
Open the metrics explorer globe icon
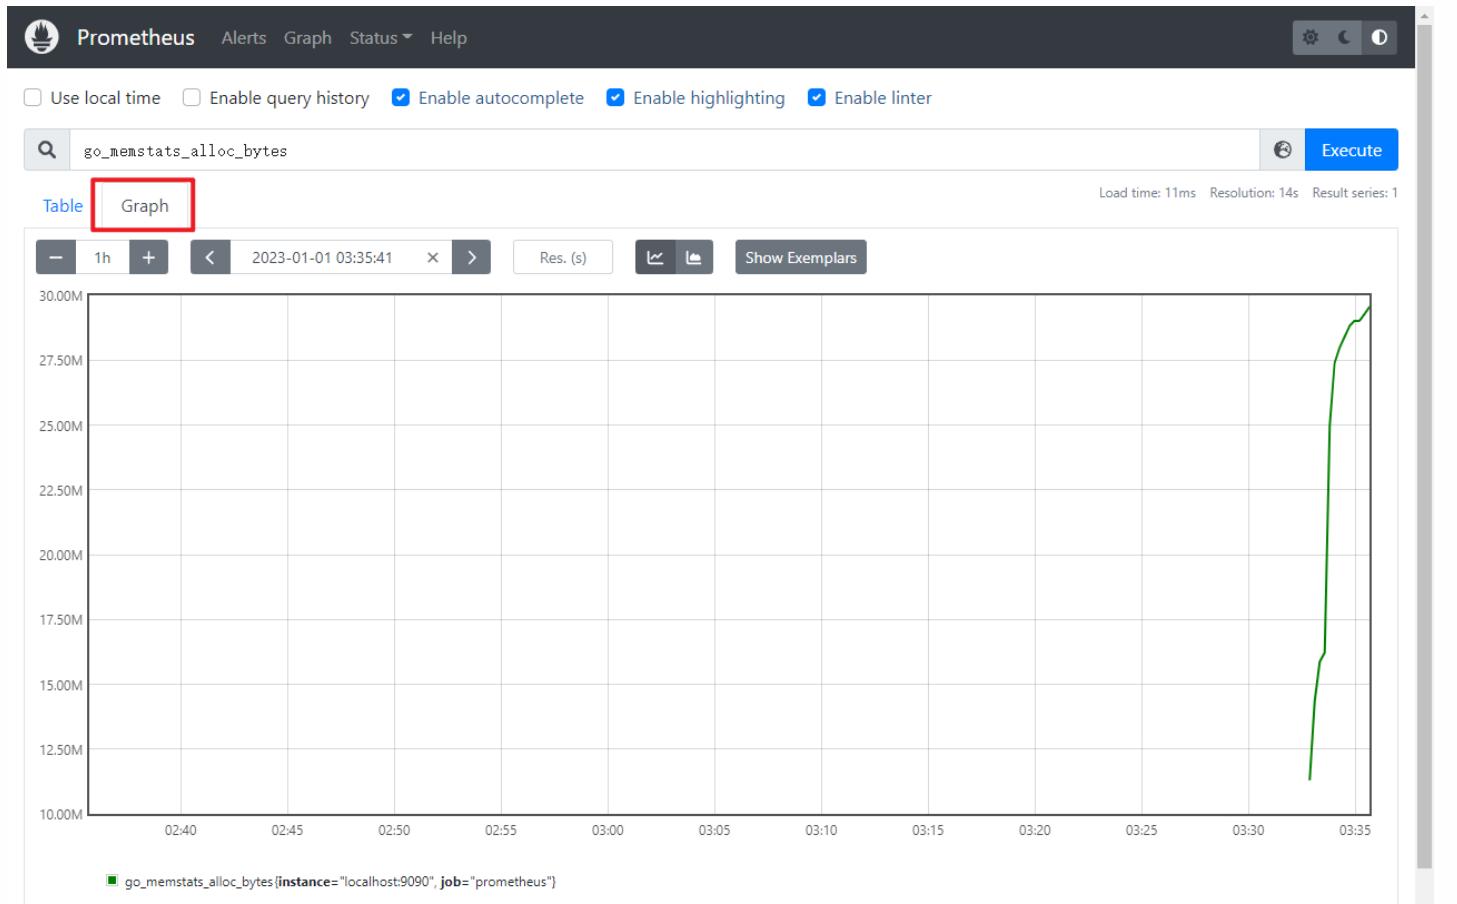pyautogui.click(x=1282, y=150)
